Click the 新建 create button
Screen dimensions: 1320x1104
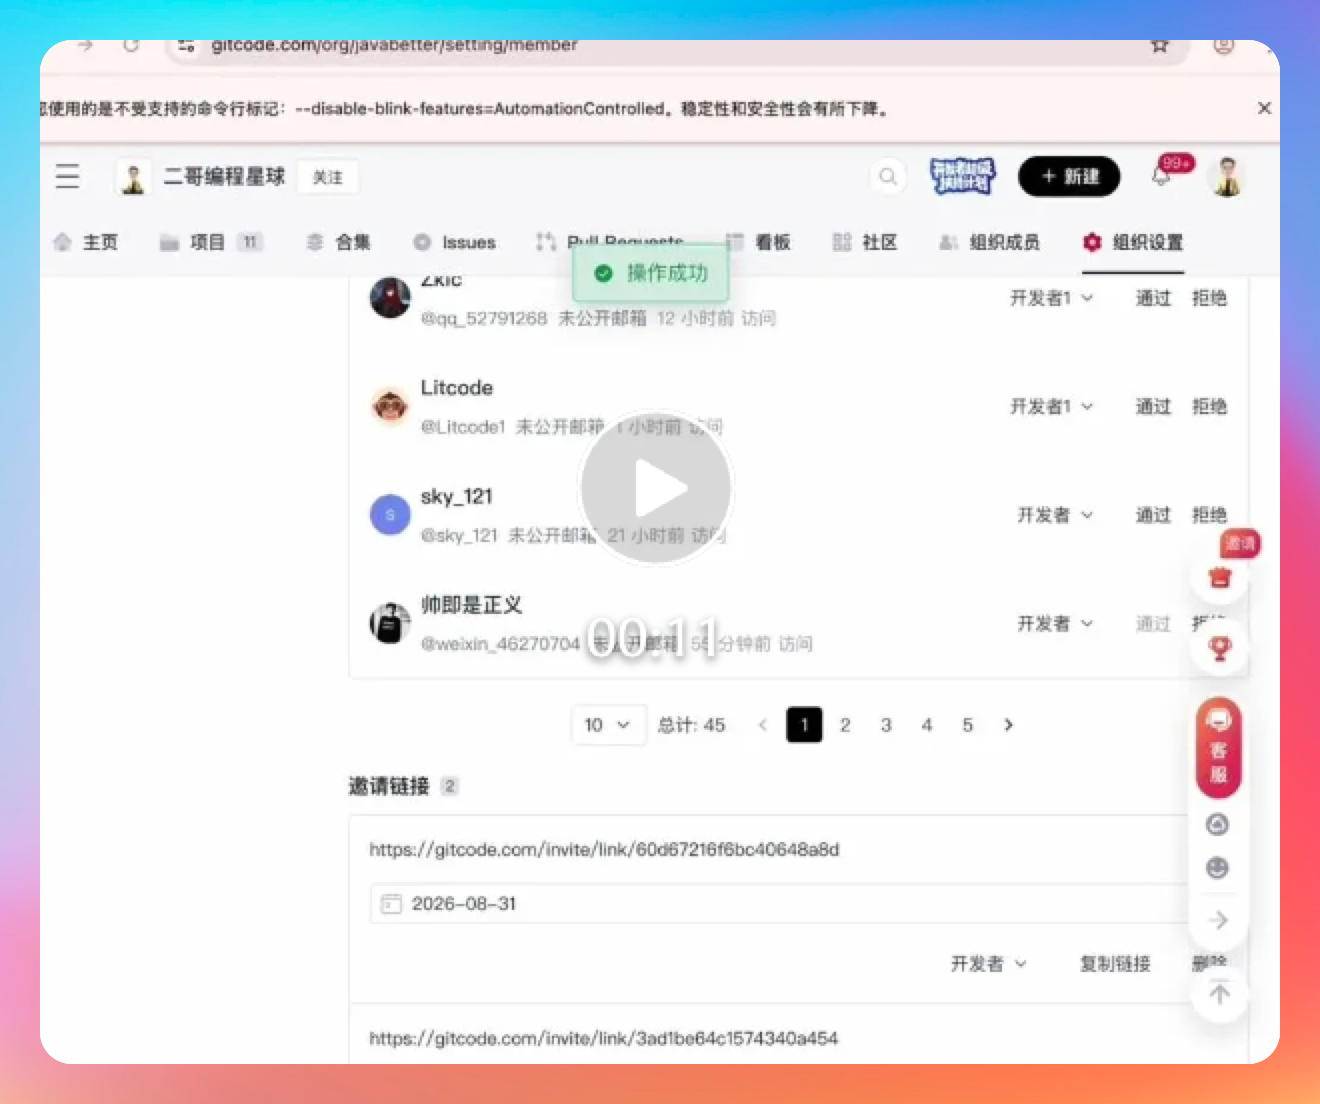[x=1069, y=177]
